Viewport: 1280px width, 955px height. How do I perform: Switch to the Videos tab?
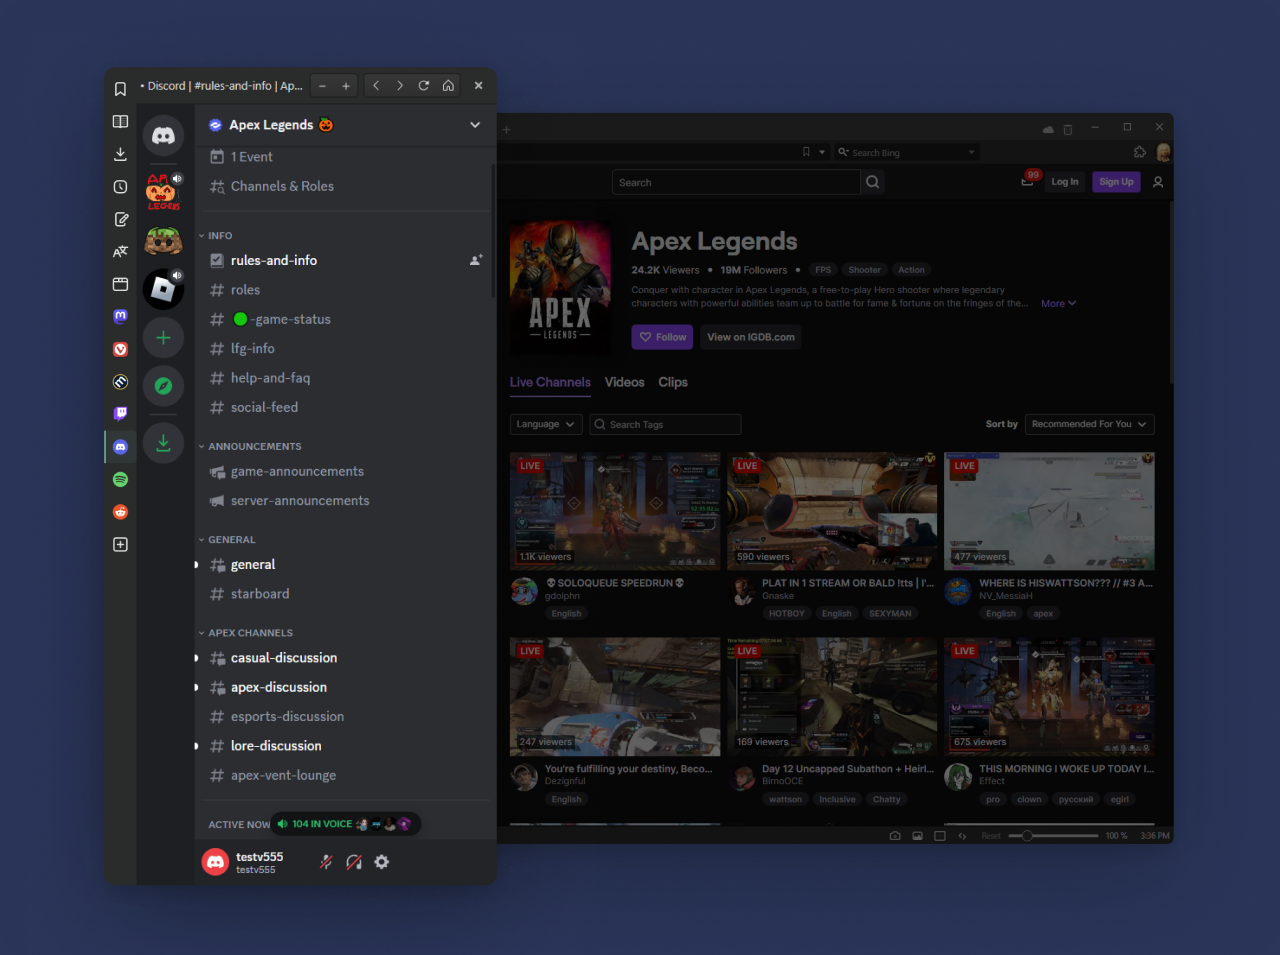[624, 382]
